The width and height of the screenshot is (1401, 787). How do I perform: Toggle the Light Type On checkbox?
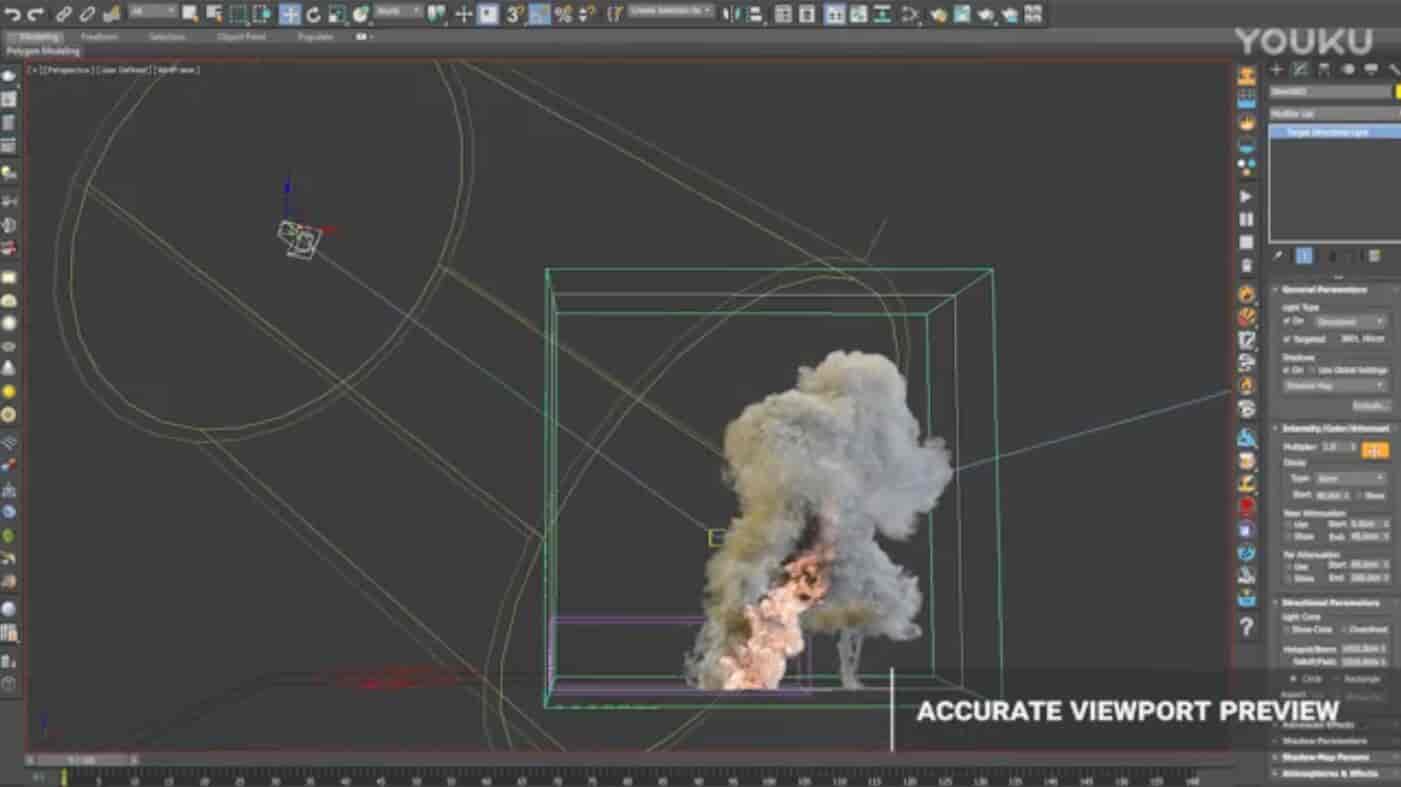[1287, 322]
